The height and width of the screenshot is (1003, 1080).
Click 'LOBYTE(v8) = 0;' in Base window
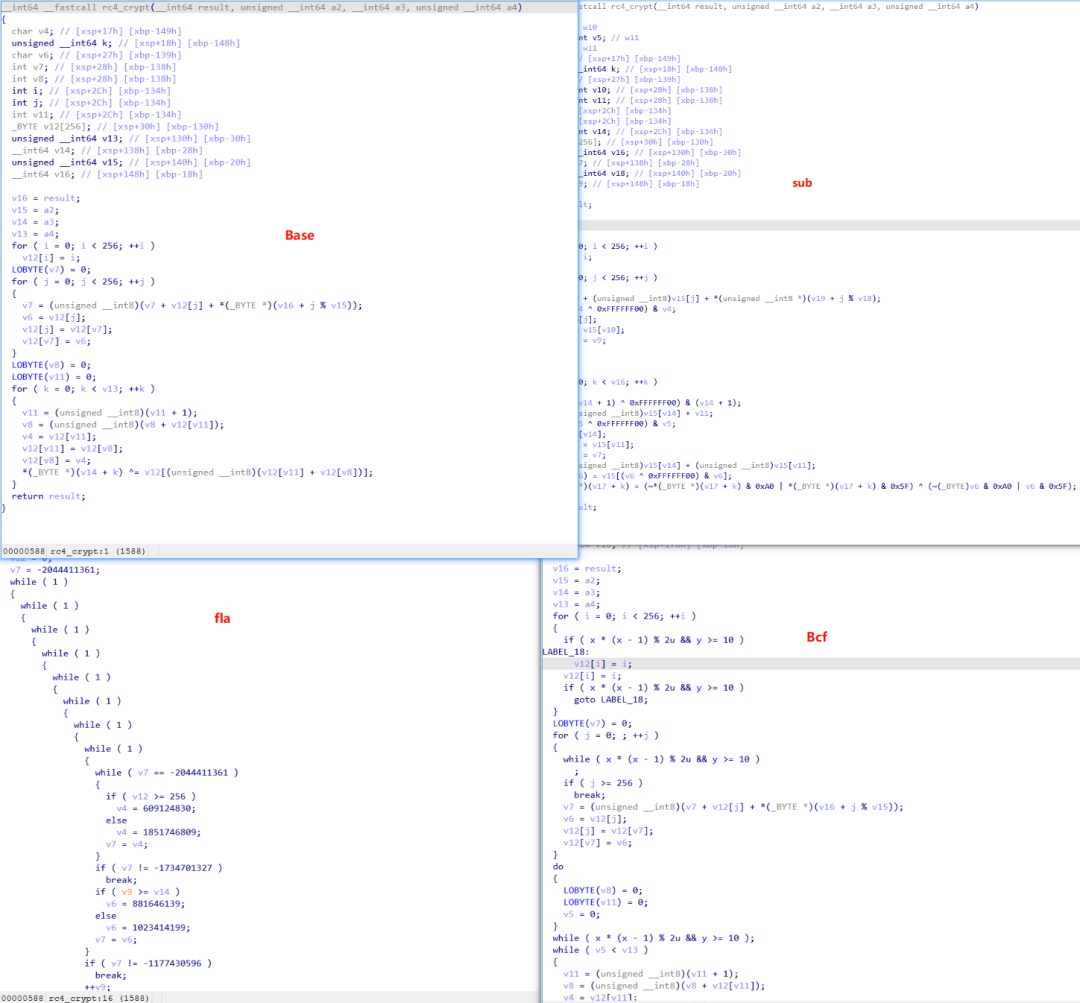pos(51,365)
